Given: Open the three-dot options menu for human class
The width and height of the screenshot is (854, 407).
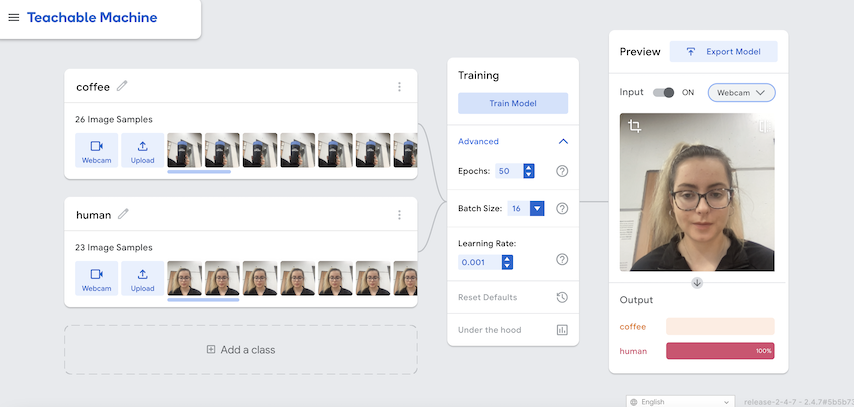Looking at the screenshot, I should click(399, 214).
